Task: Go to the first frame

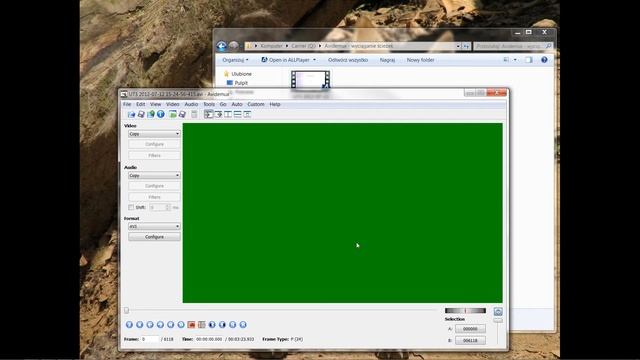Action: [233, 324]
